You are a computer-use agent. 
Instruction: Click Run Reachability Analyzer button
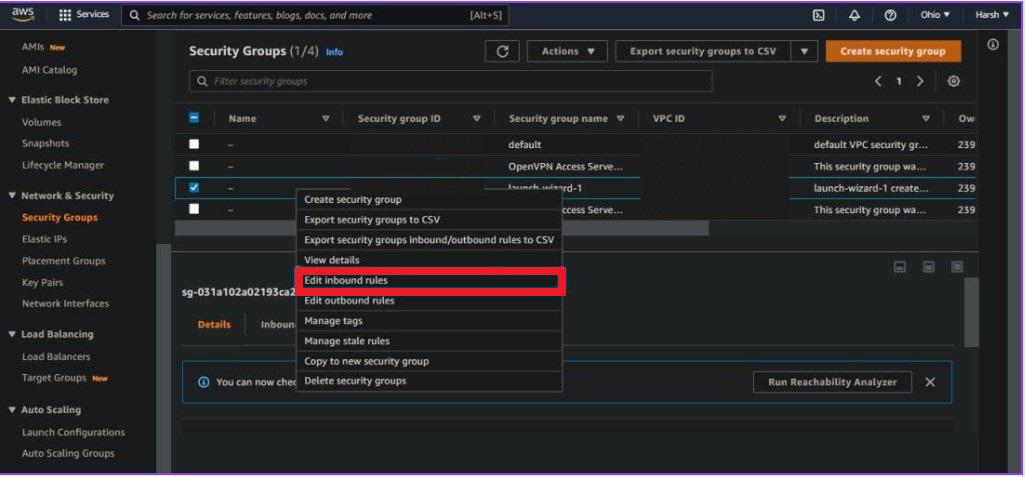coord(832,382)
